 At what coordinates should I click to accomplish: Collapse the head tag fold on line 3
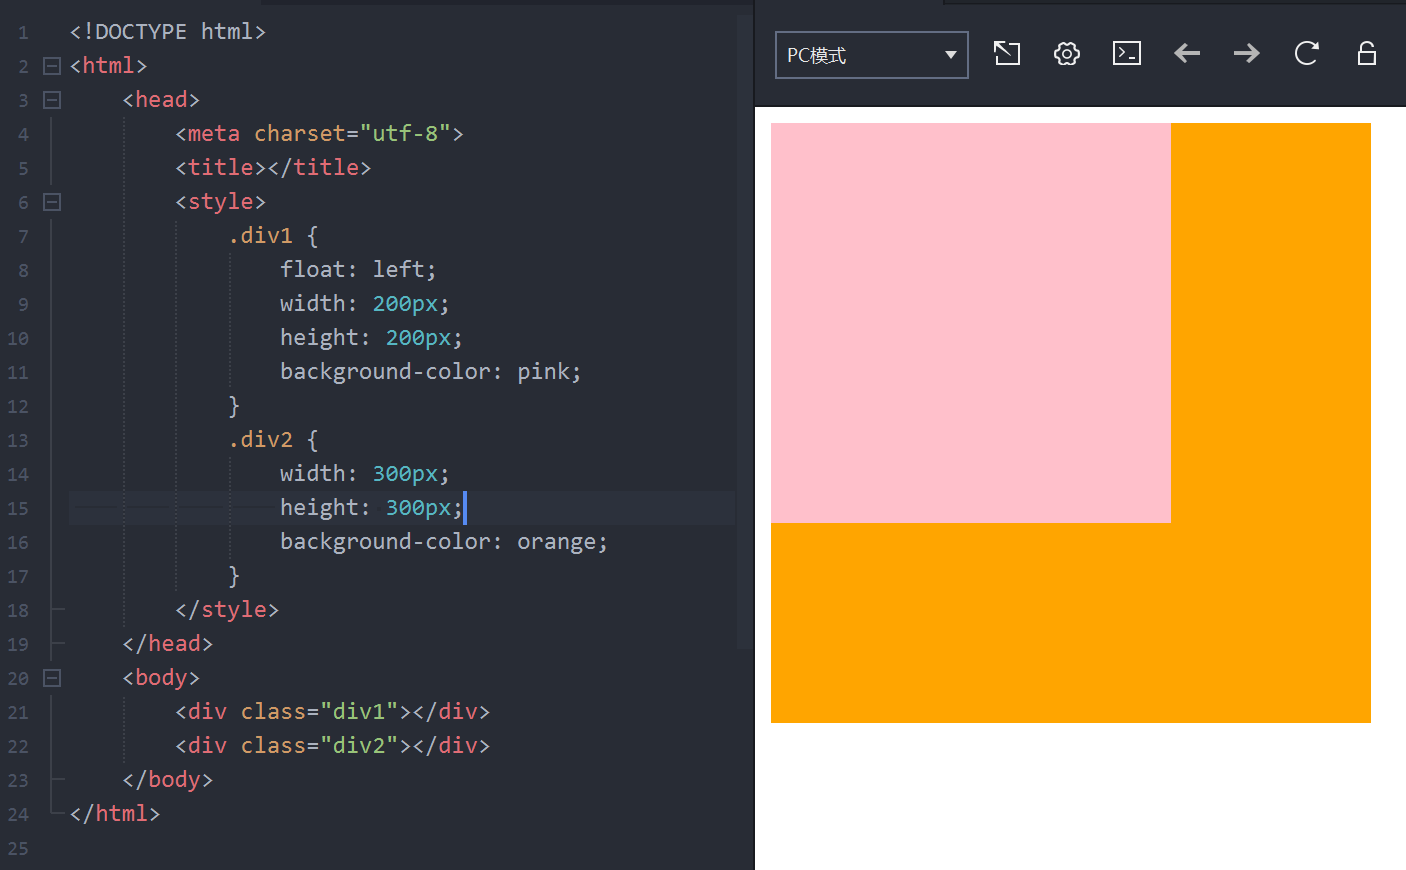52,100
